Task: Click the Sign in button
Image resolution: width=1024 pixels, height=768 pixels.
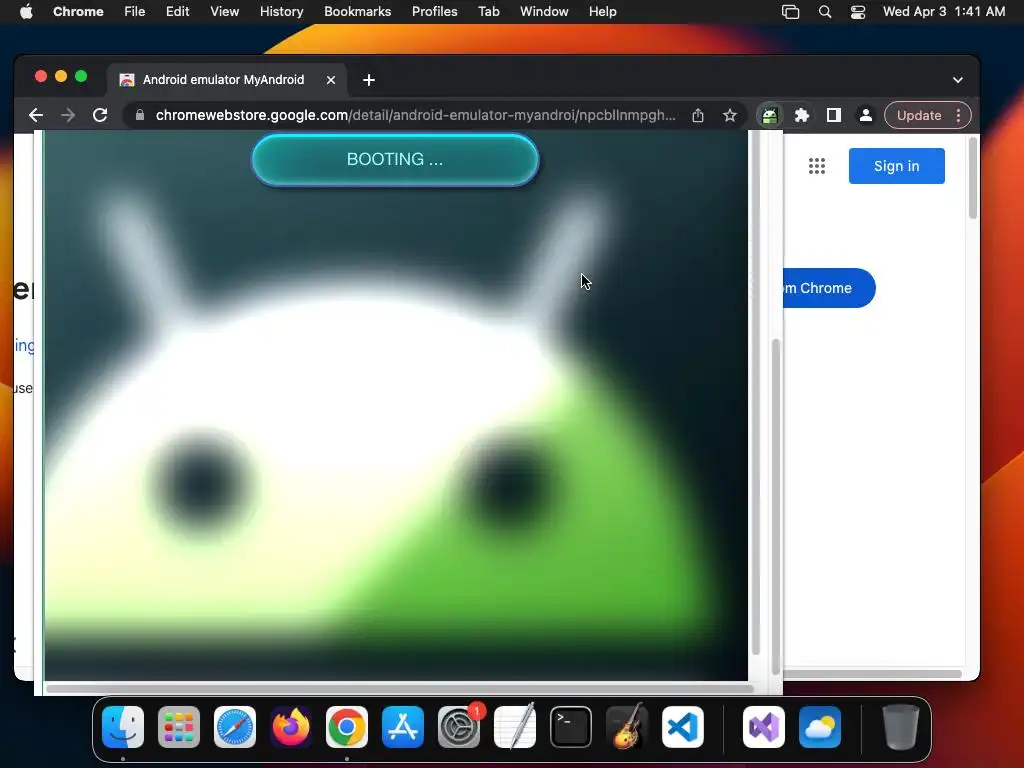Action: 897,166
